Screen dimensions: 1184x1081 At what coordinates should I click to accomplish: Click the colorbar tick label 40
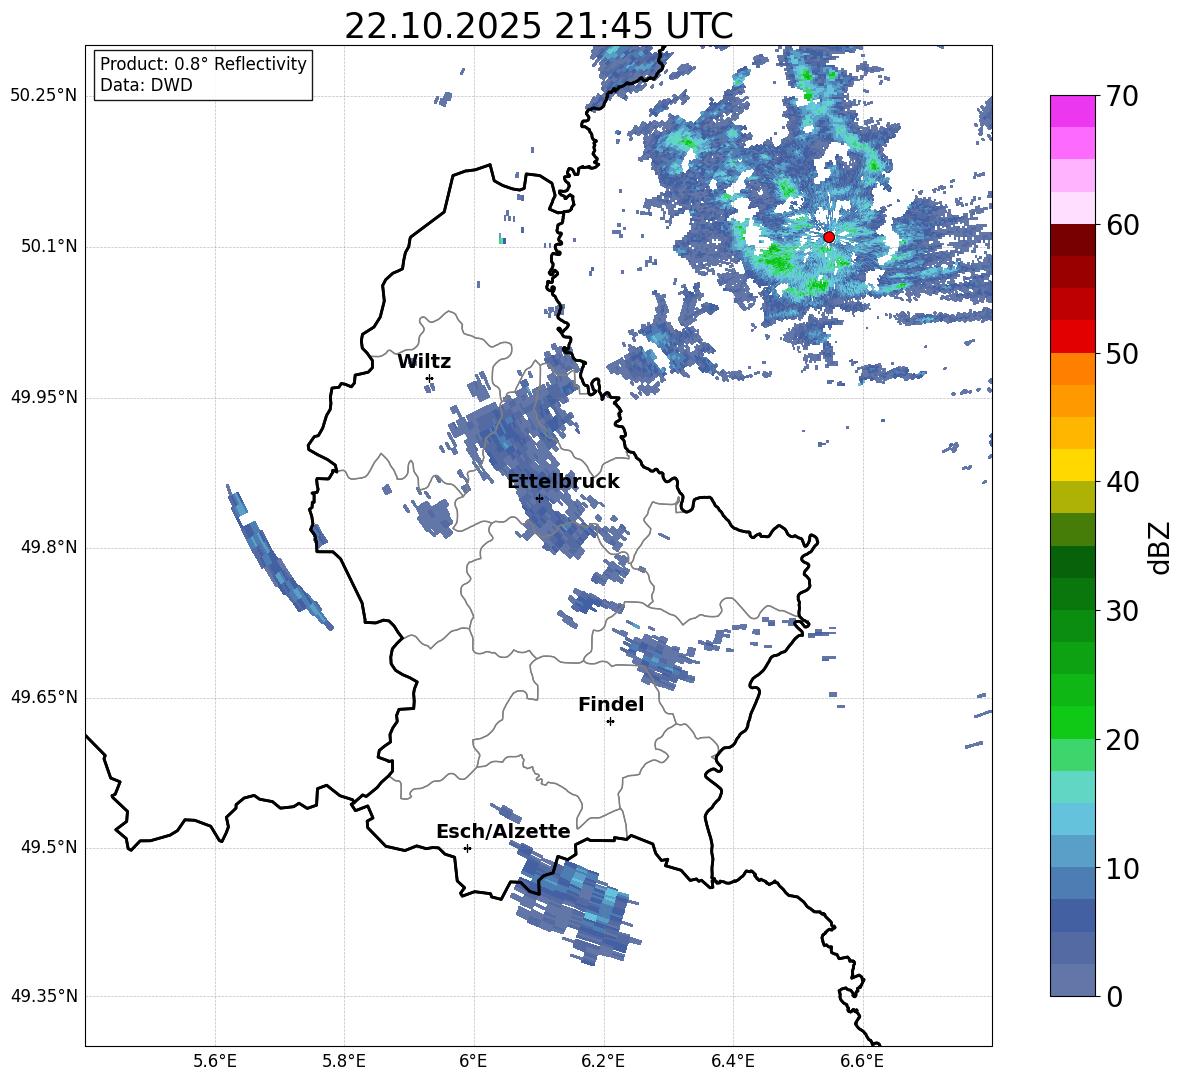1122,482
